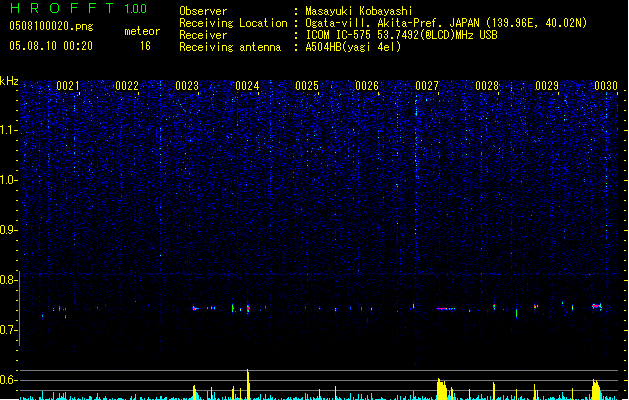This screenshot has width=629, height=400.
Task: Select antenna text A504HB(yagi 4el)
Action: point(353,47)
